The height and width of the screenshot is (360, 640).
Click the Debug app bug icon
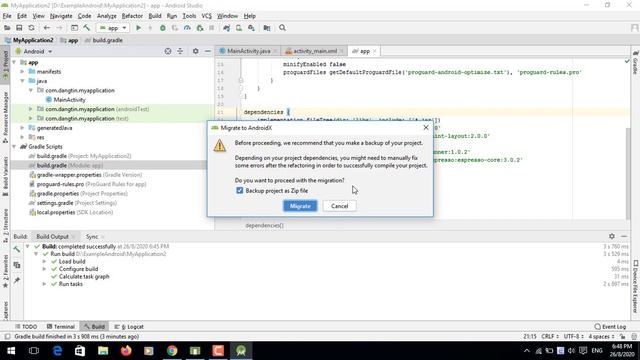162,28
